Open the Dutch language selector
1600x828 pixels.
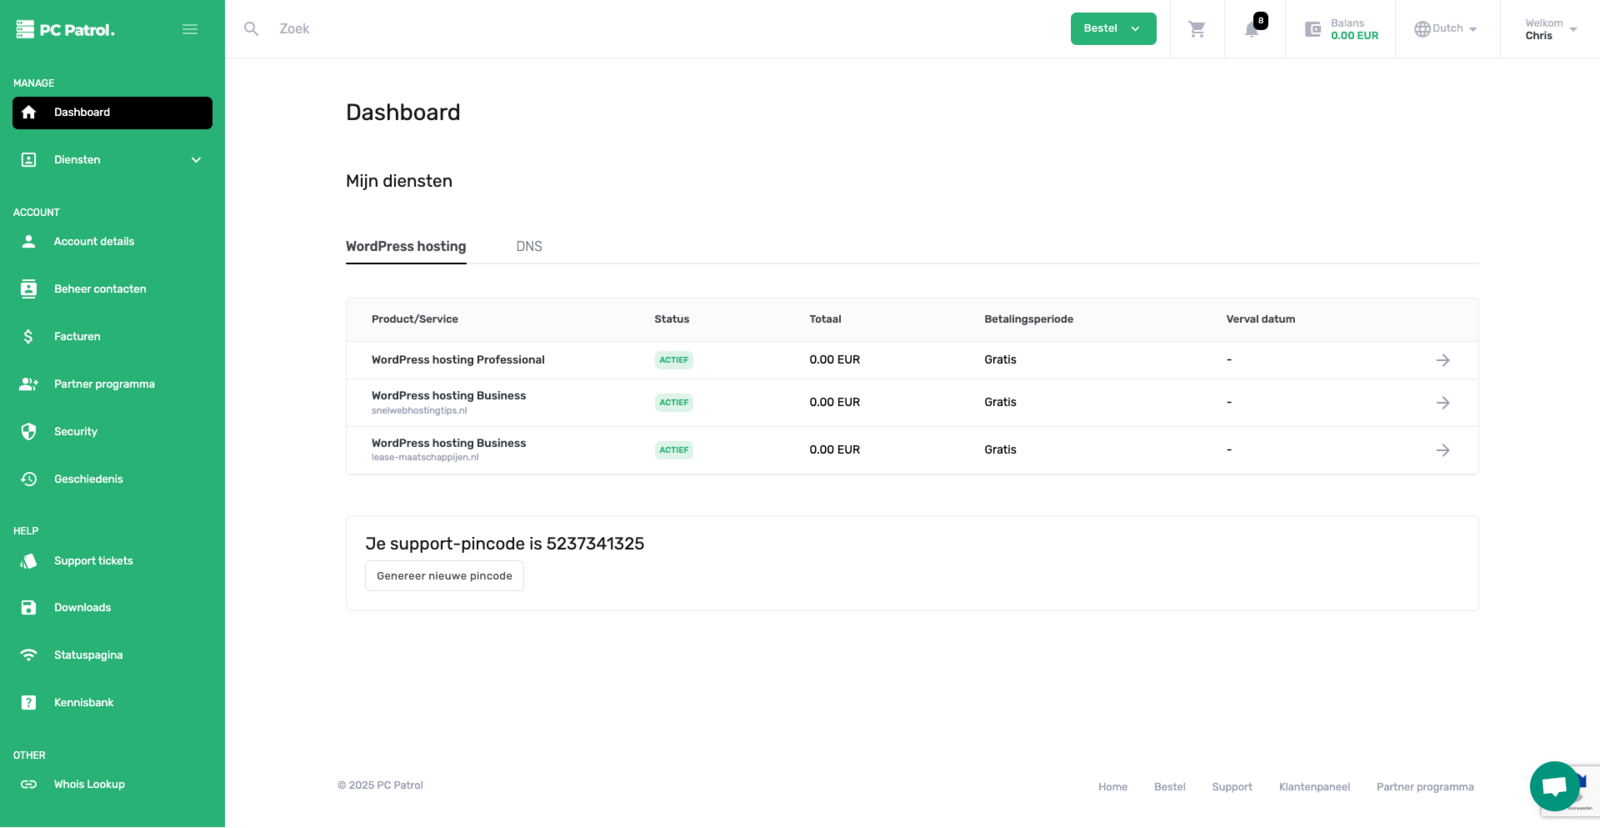pos(1445,29)
